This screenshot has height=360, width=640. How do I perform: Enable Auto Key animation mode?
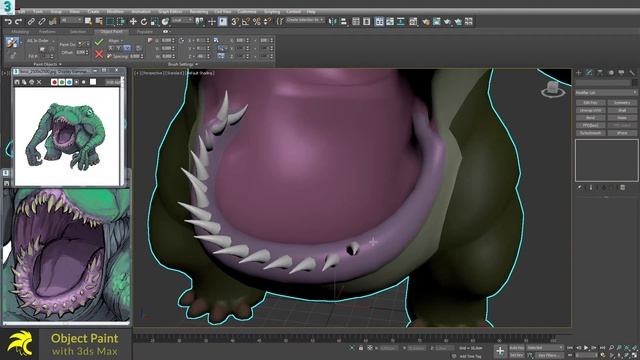[516, 348]
